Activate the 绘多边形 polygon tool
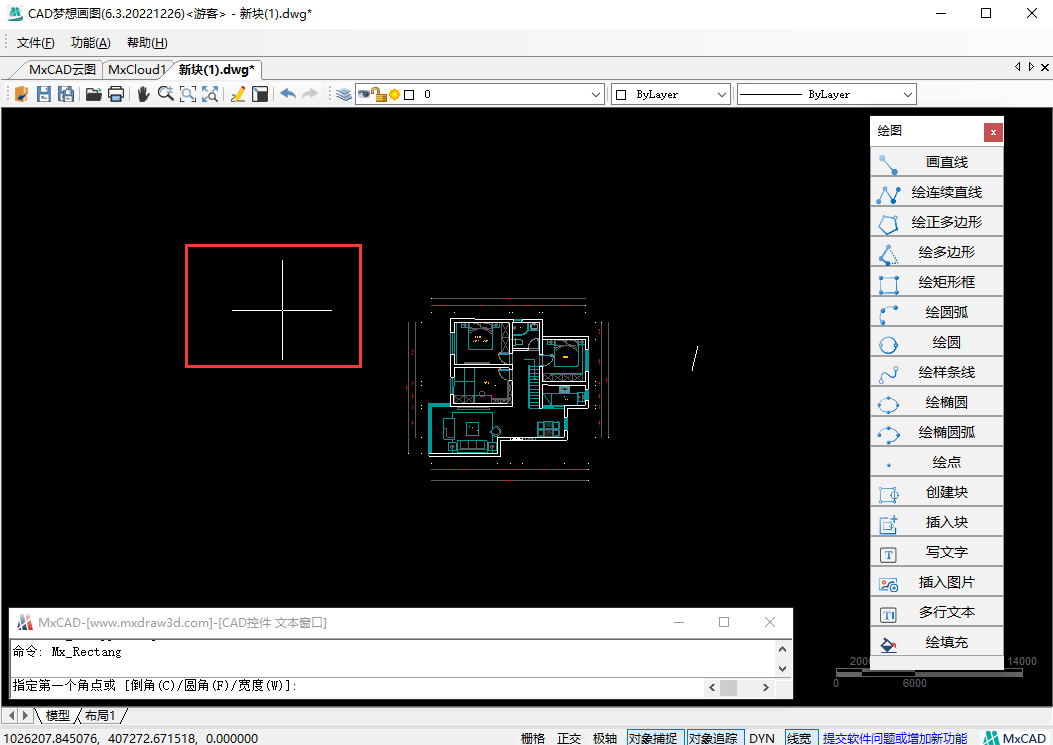The width and height of the screenshot is (1053, 745). tap(937, 252)
